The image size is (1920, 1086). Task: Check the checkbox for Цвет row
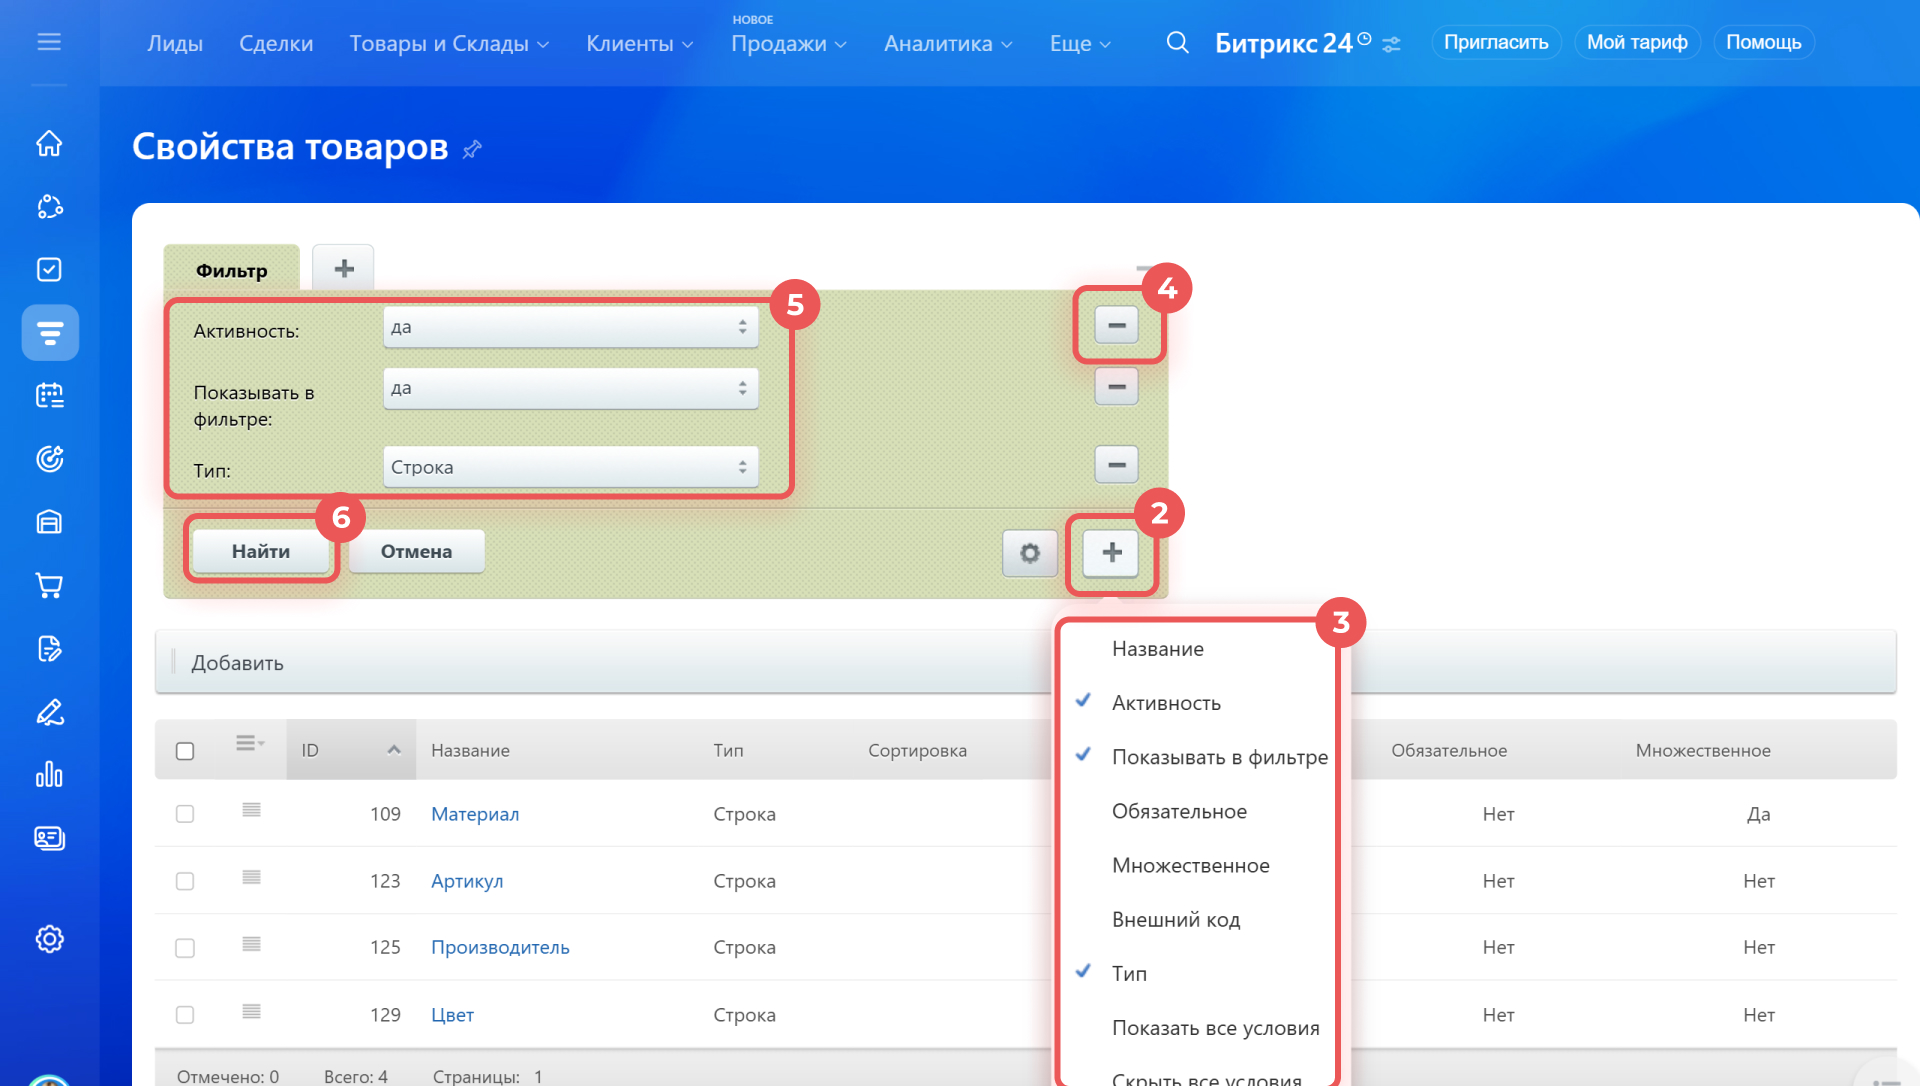(x=185, y=1015)
